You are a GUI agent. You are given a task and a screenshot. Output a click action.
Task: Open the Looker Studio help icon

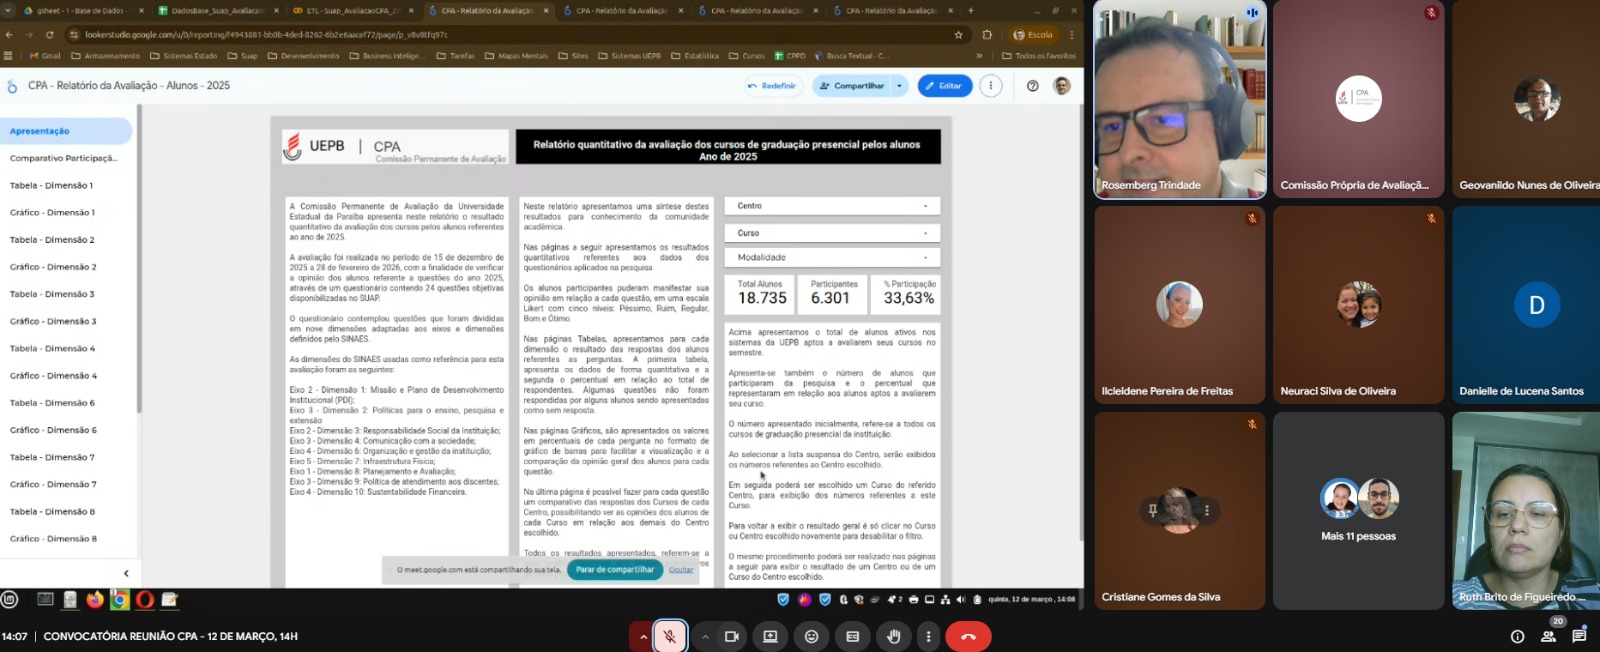pyautogui.click(x=1032, y=86)
